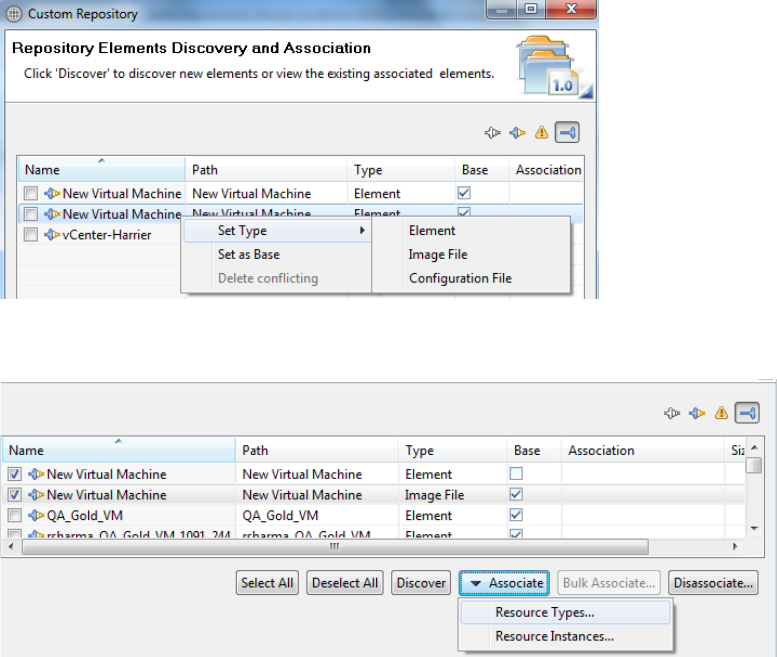Click the warning filter icon in the upper toolbar

pos(541,132)
